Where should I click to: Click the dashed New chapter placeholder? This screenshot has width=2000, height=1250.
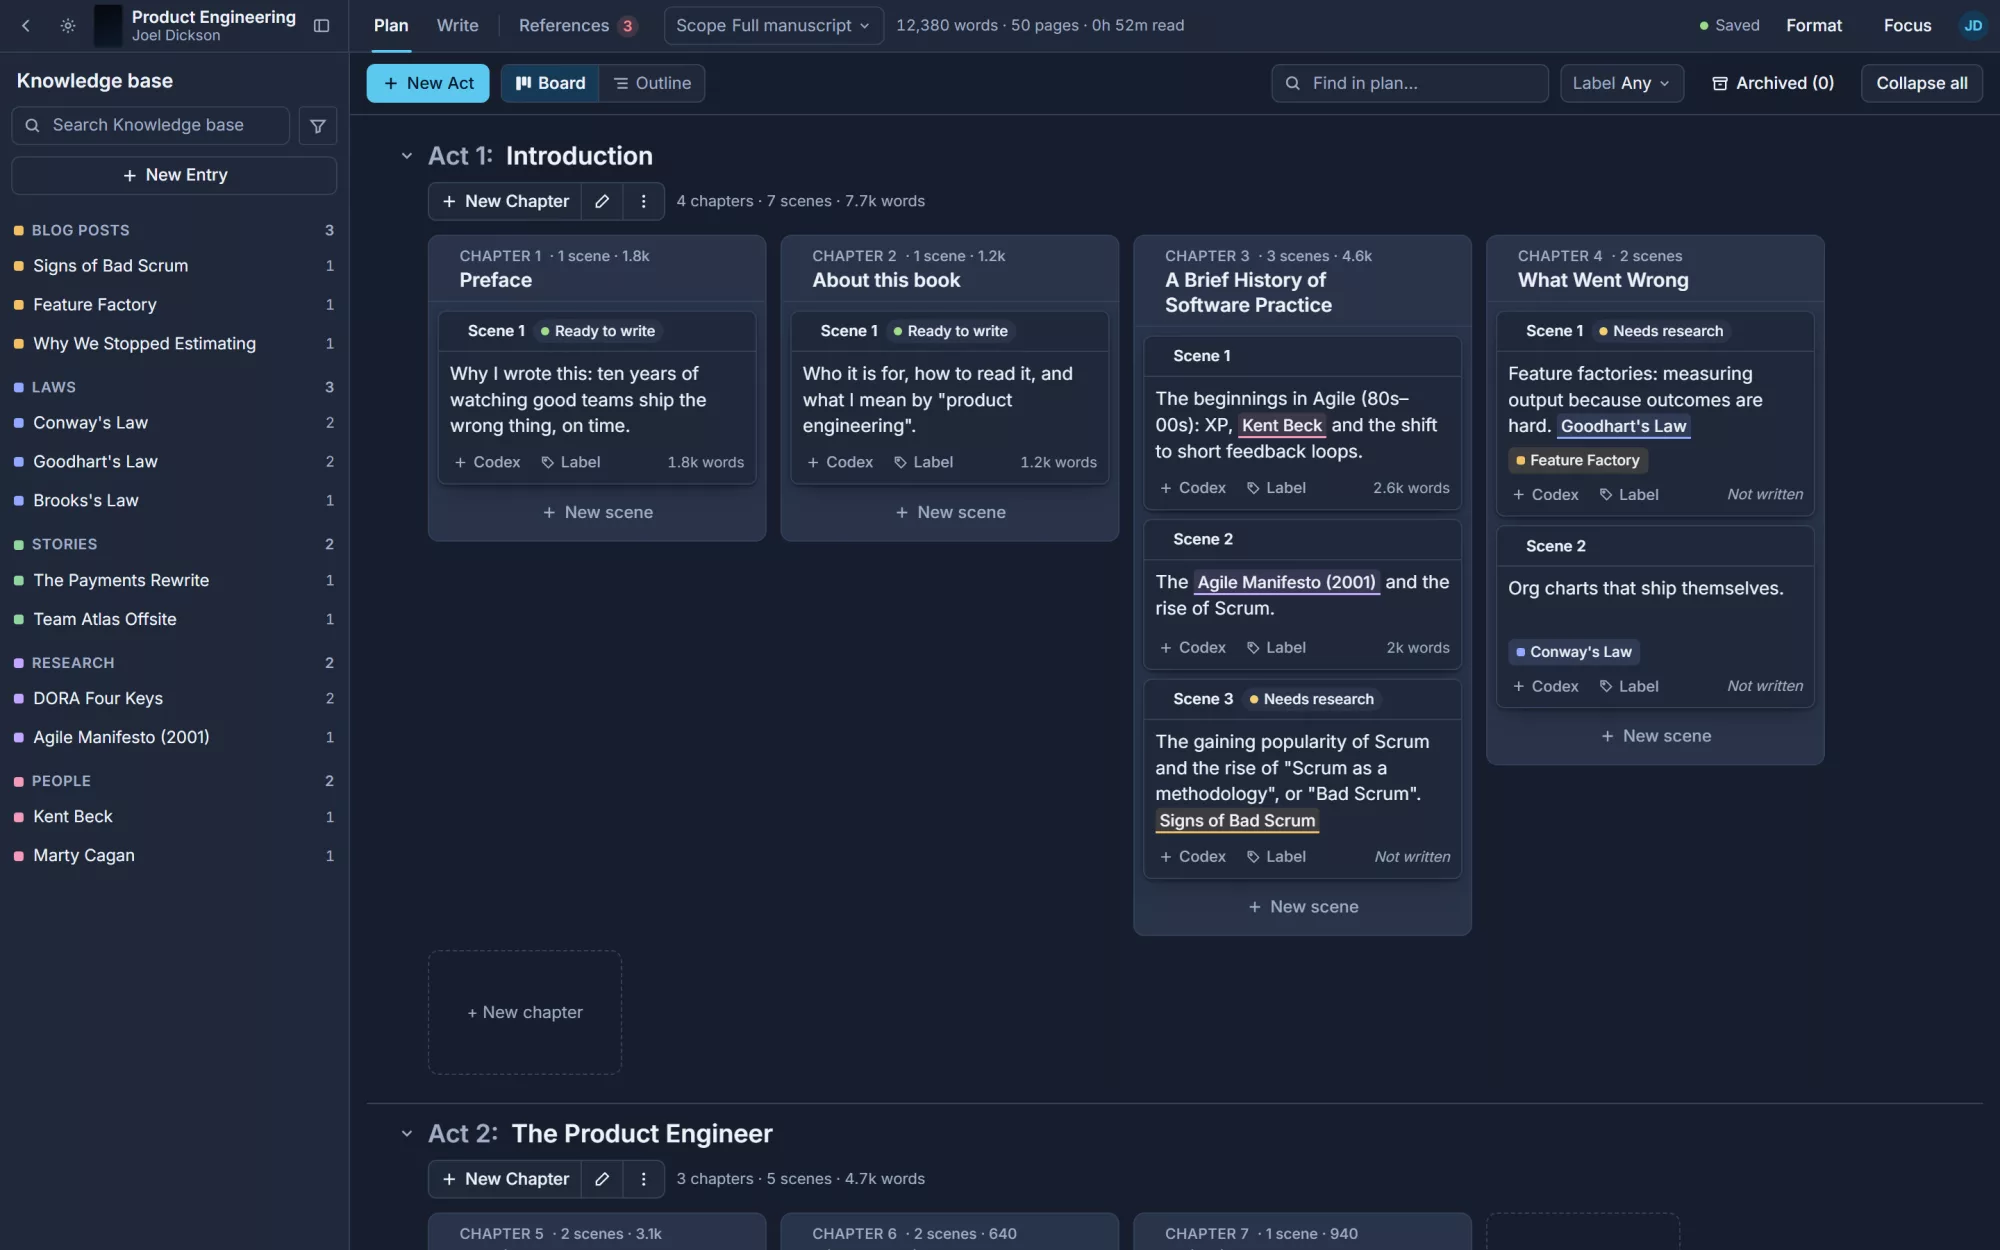(x=525, y=1012)
